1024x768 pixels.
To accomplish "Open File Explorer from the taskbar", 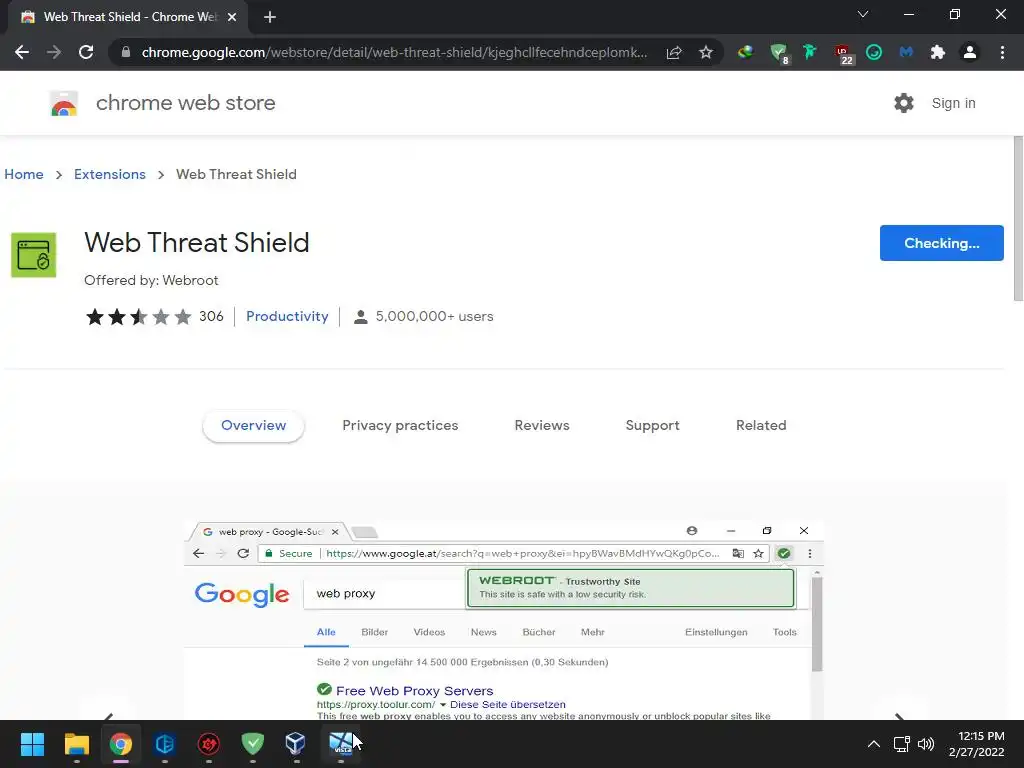I will [76, 744].
